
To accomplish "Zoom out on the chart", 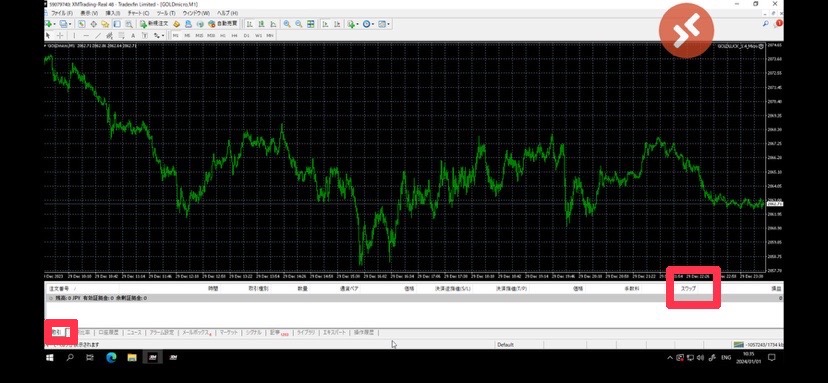I will 298,24.
